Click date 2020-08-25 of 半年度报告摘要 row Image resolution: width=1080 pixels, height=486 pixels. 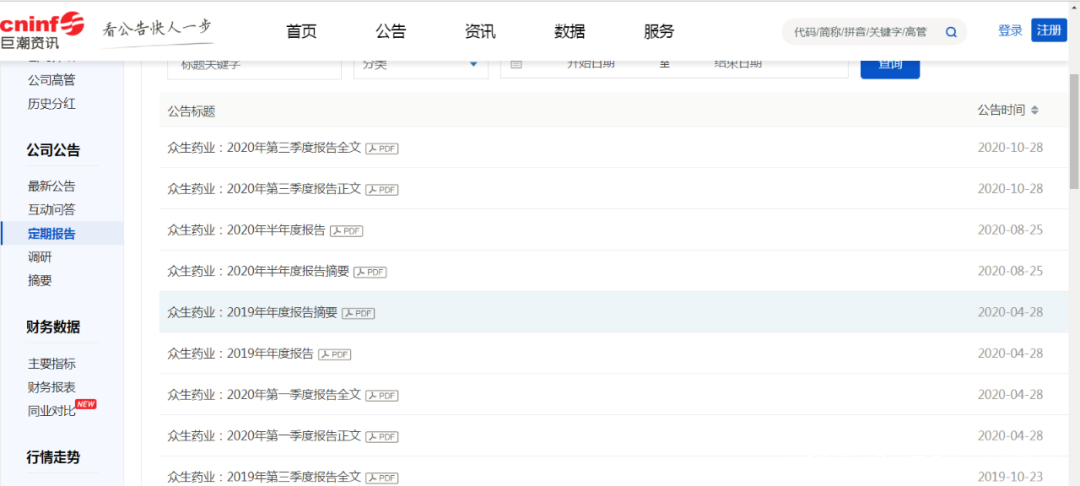pyautogui.click(x=1010, y=271)
